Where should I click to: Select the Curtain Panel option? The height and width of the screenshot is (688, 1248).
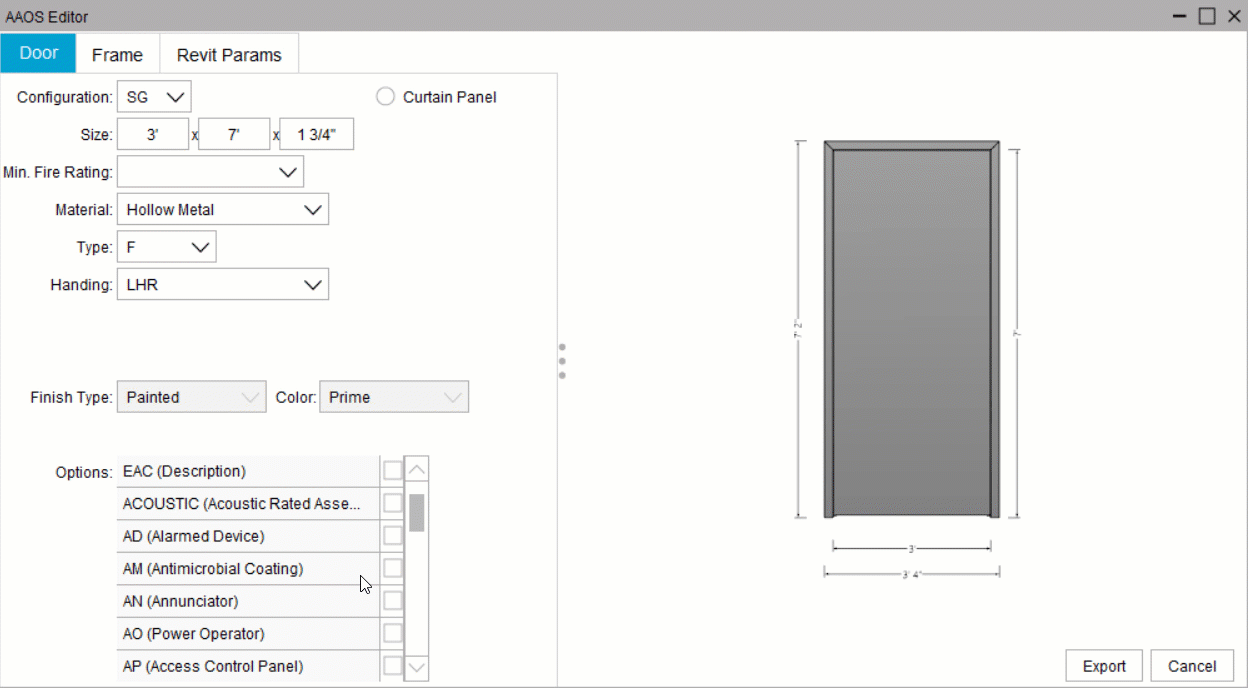(x=385, y=96)
